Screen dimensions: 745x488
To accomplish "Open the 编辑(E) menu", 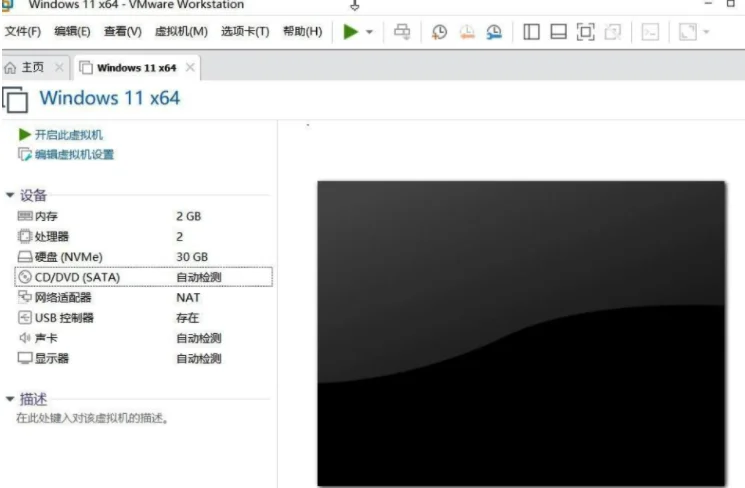I will point(72,32).
